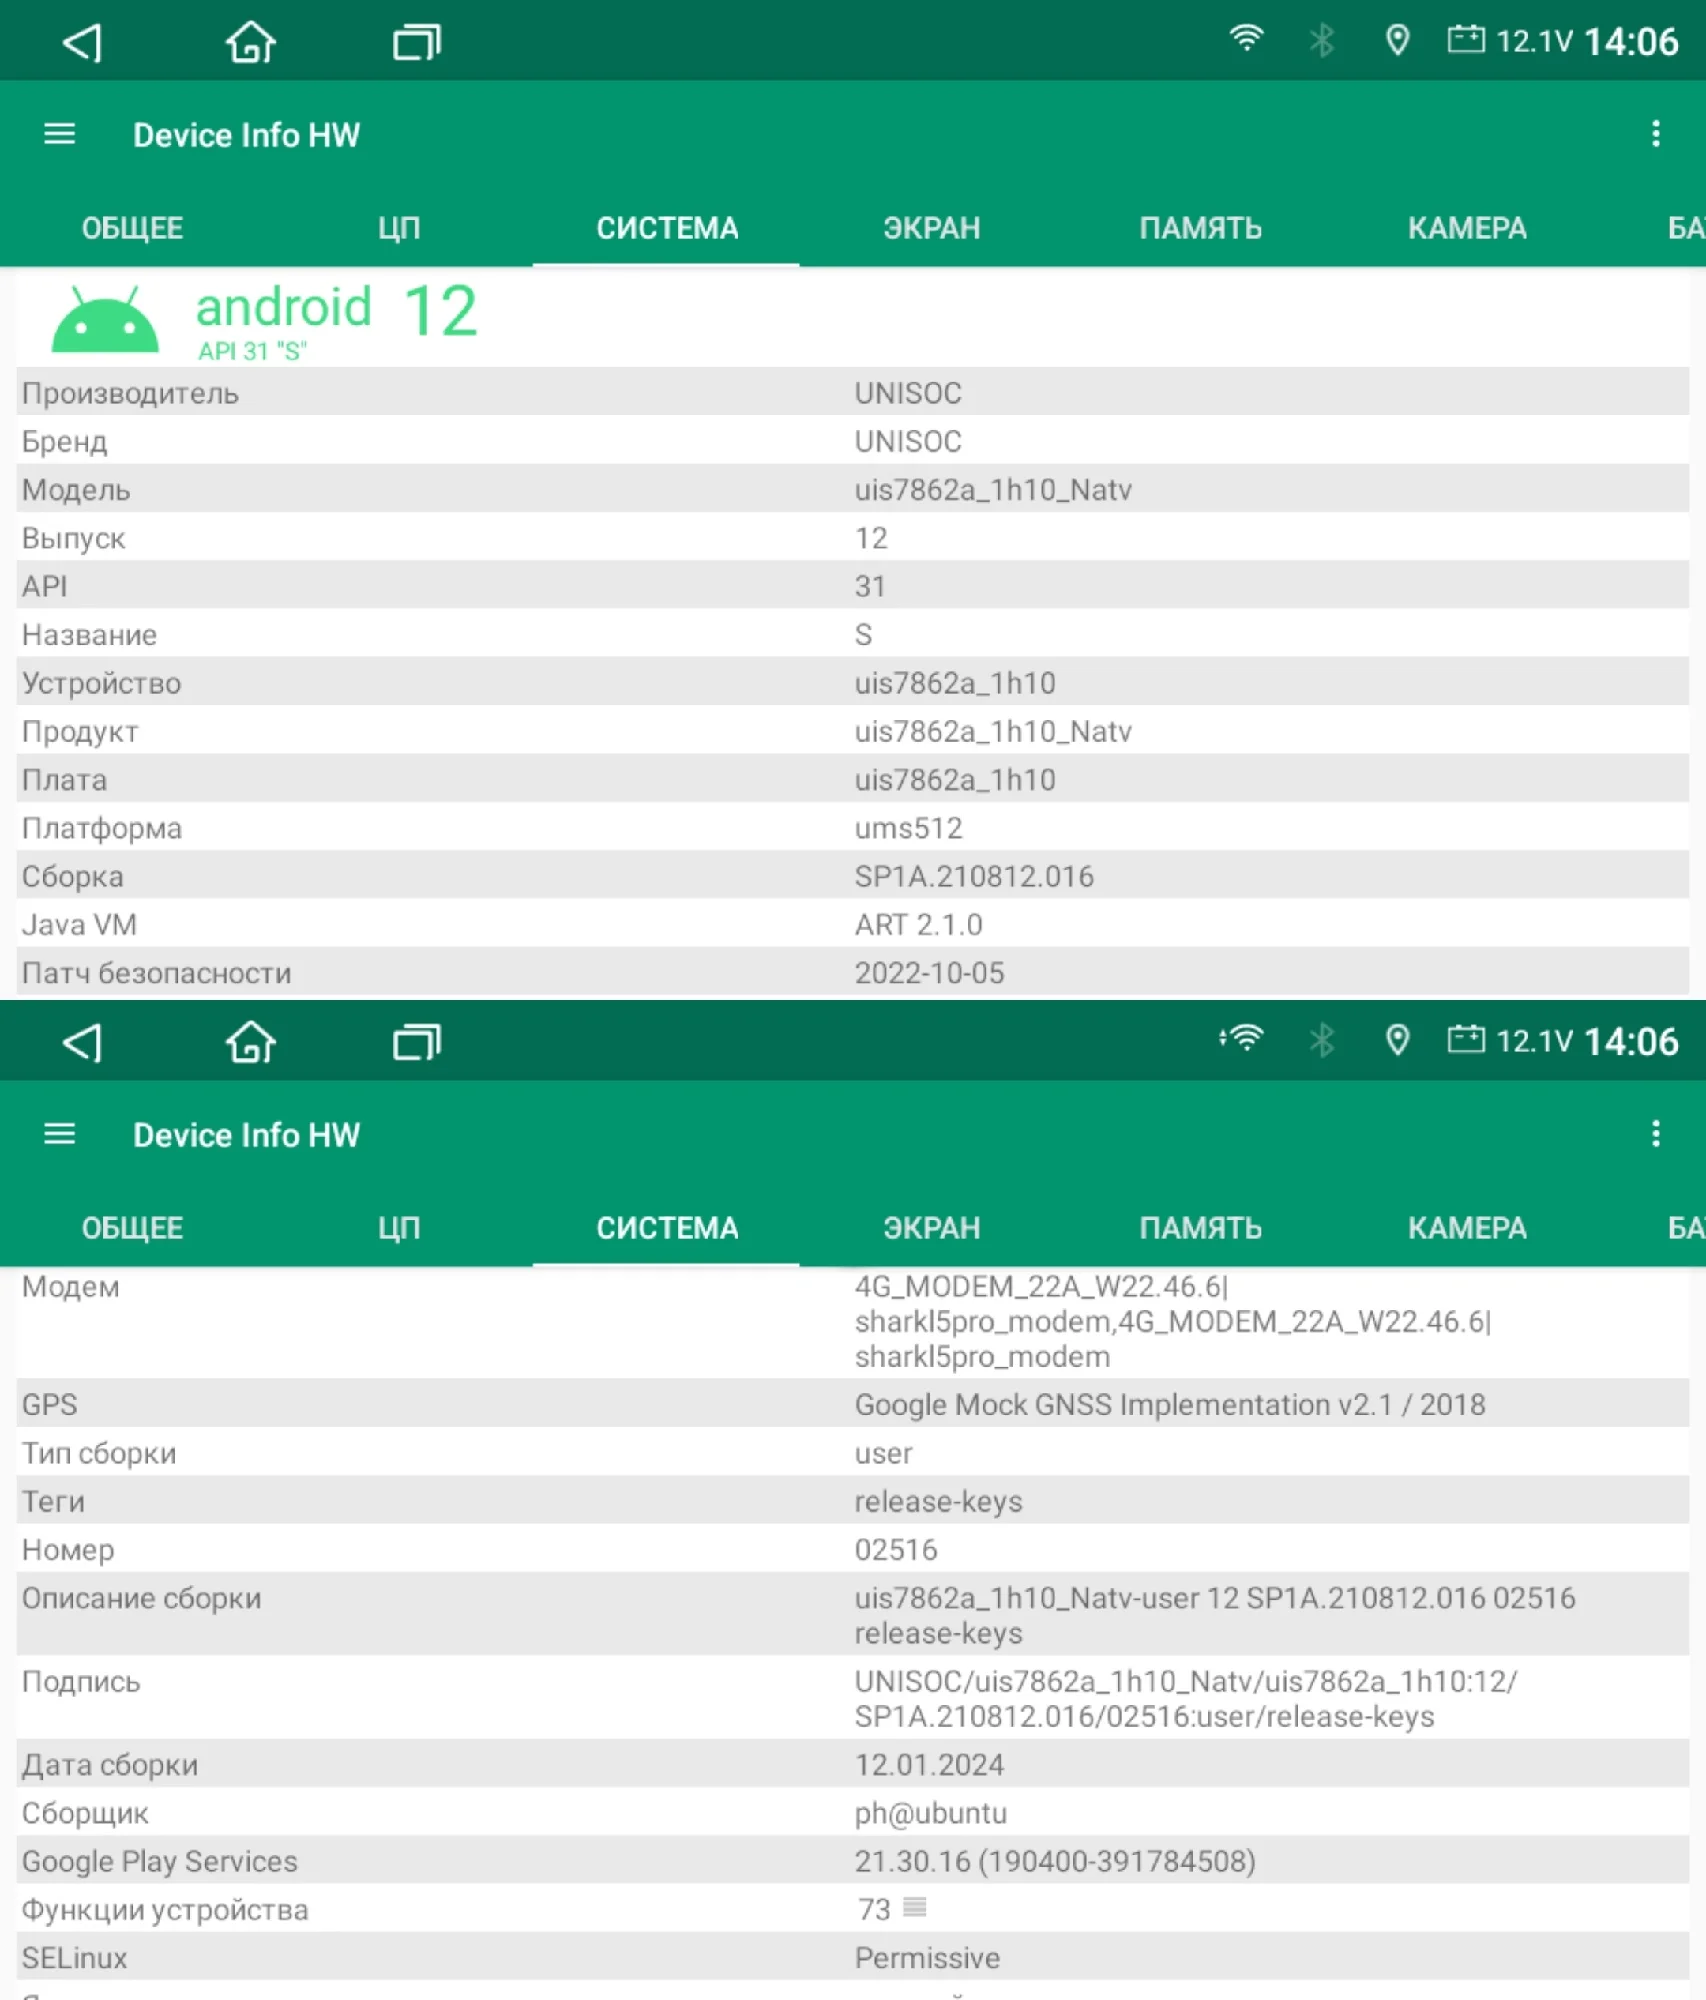Viewport: 1706px width, 2000px height.
Task: Open the ЭКРАН tab in the lower screenshot
Action: [932, 1228]
